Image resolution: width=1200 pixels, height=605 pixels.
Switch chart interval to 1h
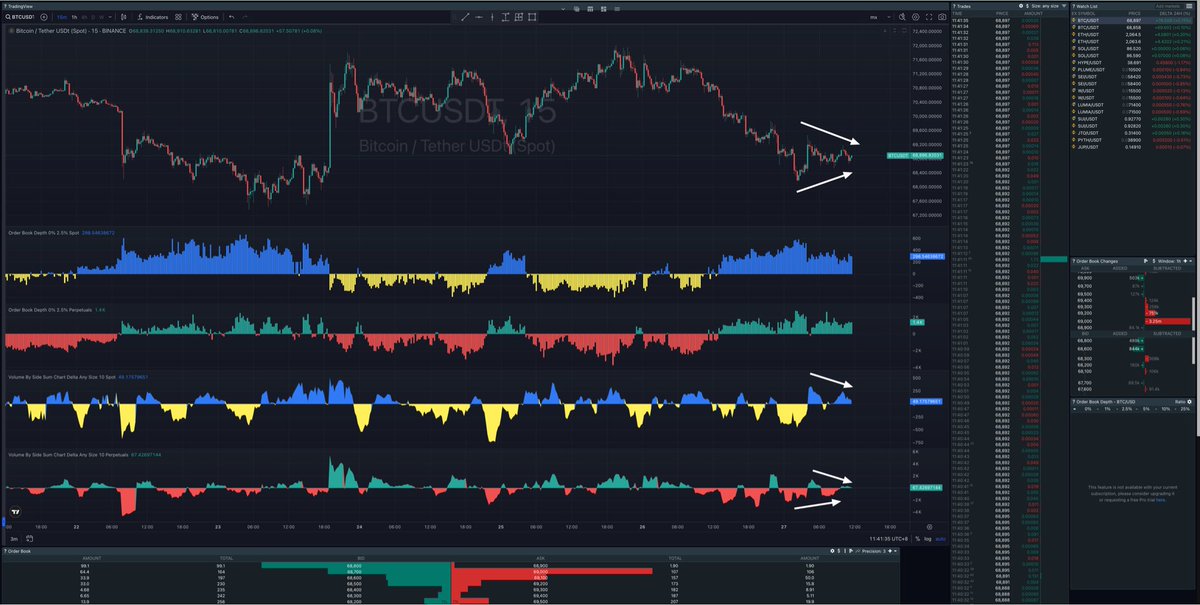(x=74, y=17)
